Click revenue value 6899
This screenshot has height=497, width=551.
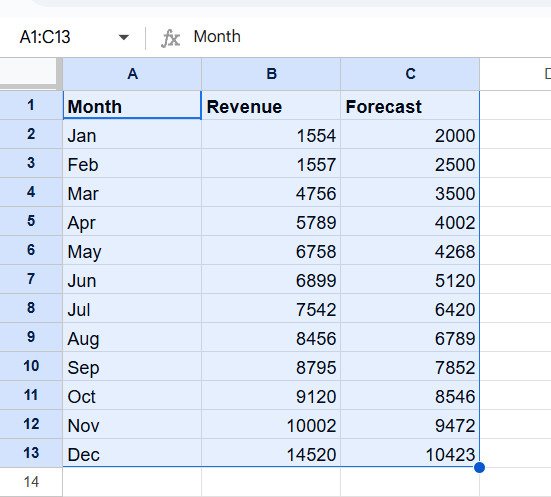(x=271, y=279)
